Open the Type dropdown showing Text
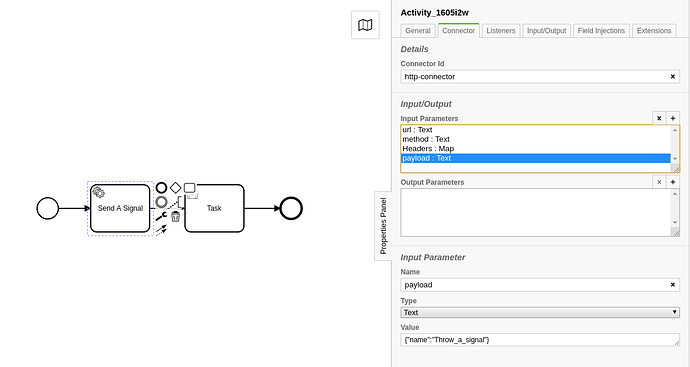The width and height of the screenshot is (690, 367). pyautogui.click(x=540, y=312)
